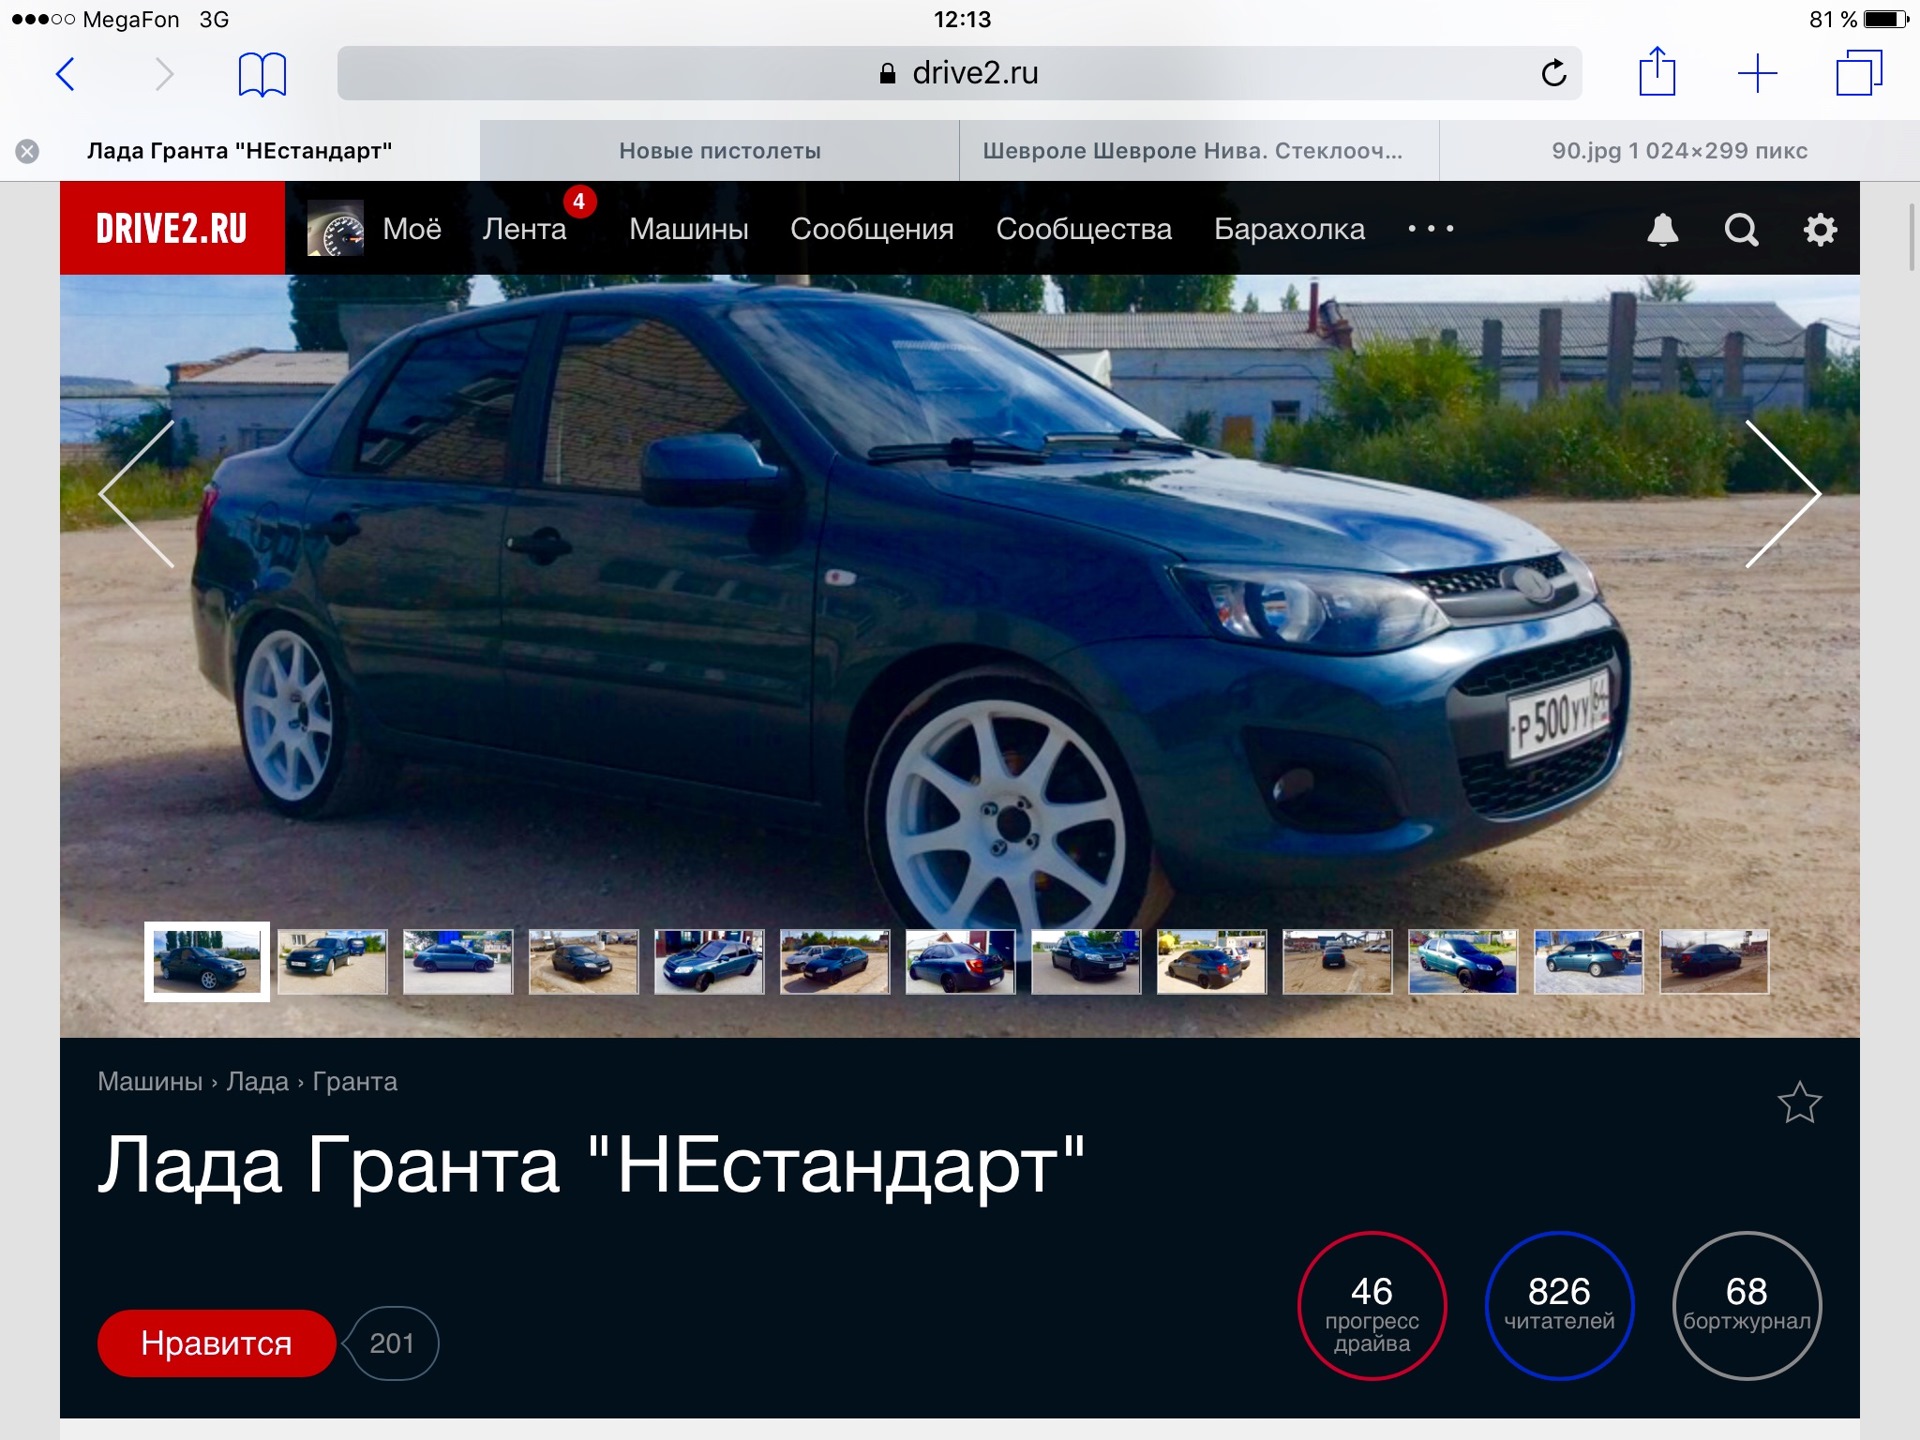
Task: Select the last gallery thumbnail
Action: (1714, 961)
